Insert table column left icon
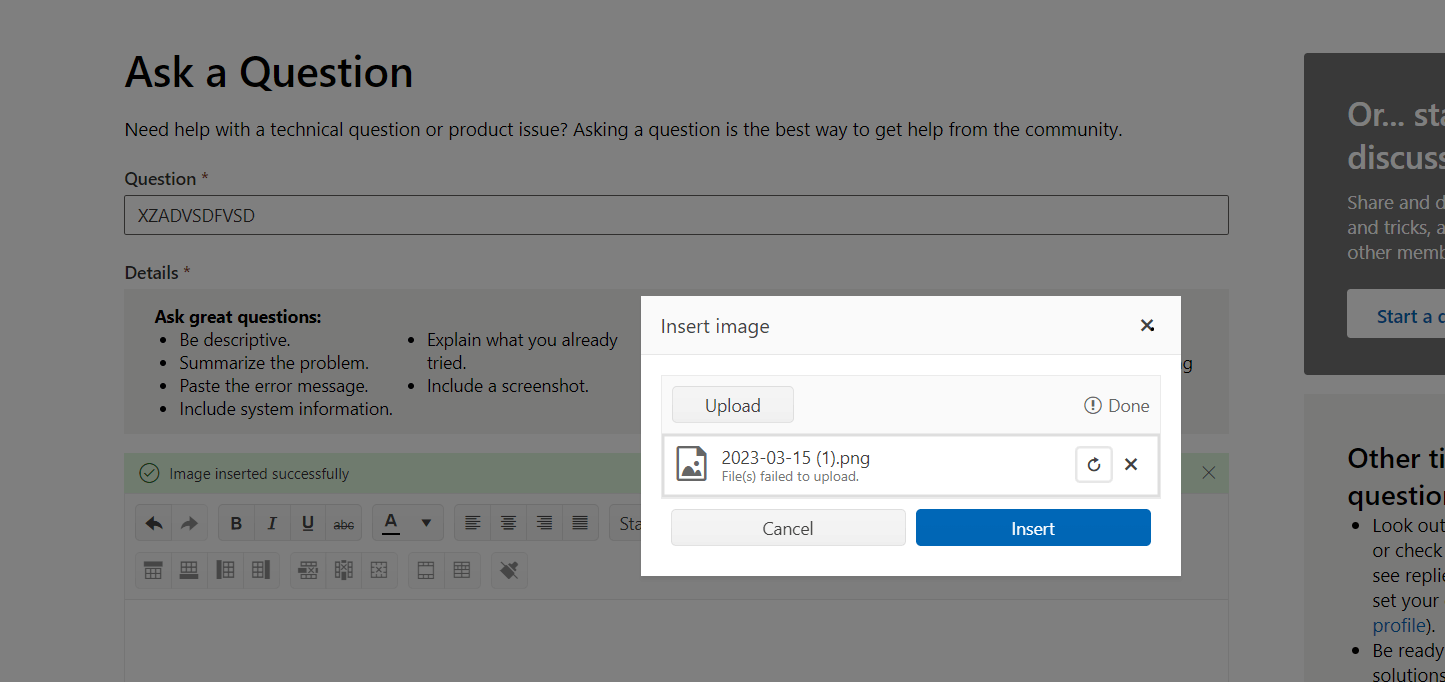The height and width of the screenshot is (682, 1445). pyautogui.click(x=225, y=570)
